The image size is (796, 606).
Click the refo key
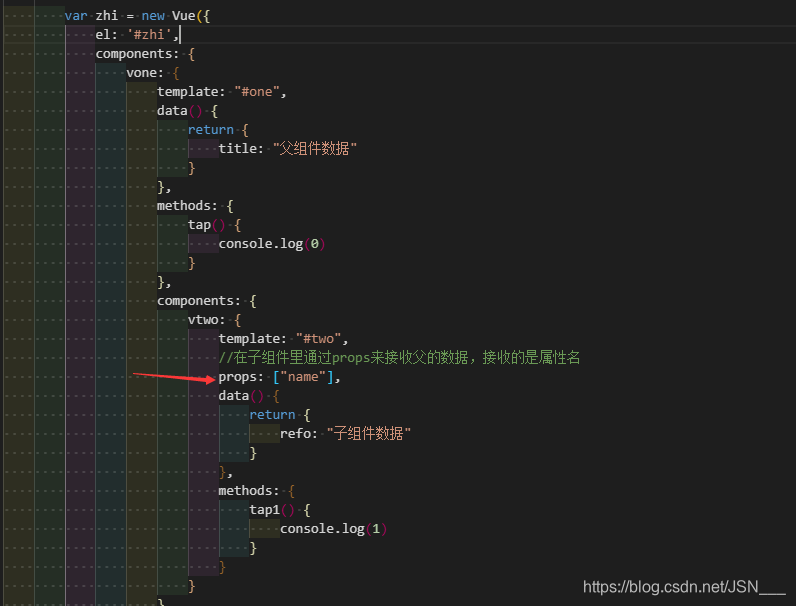click(295, 434)
